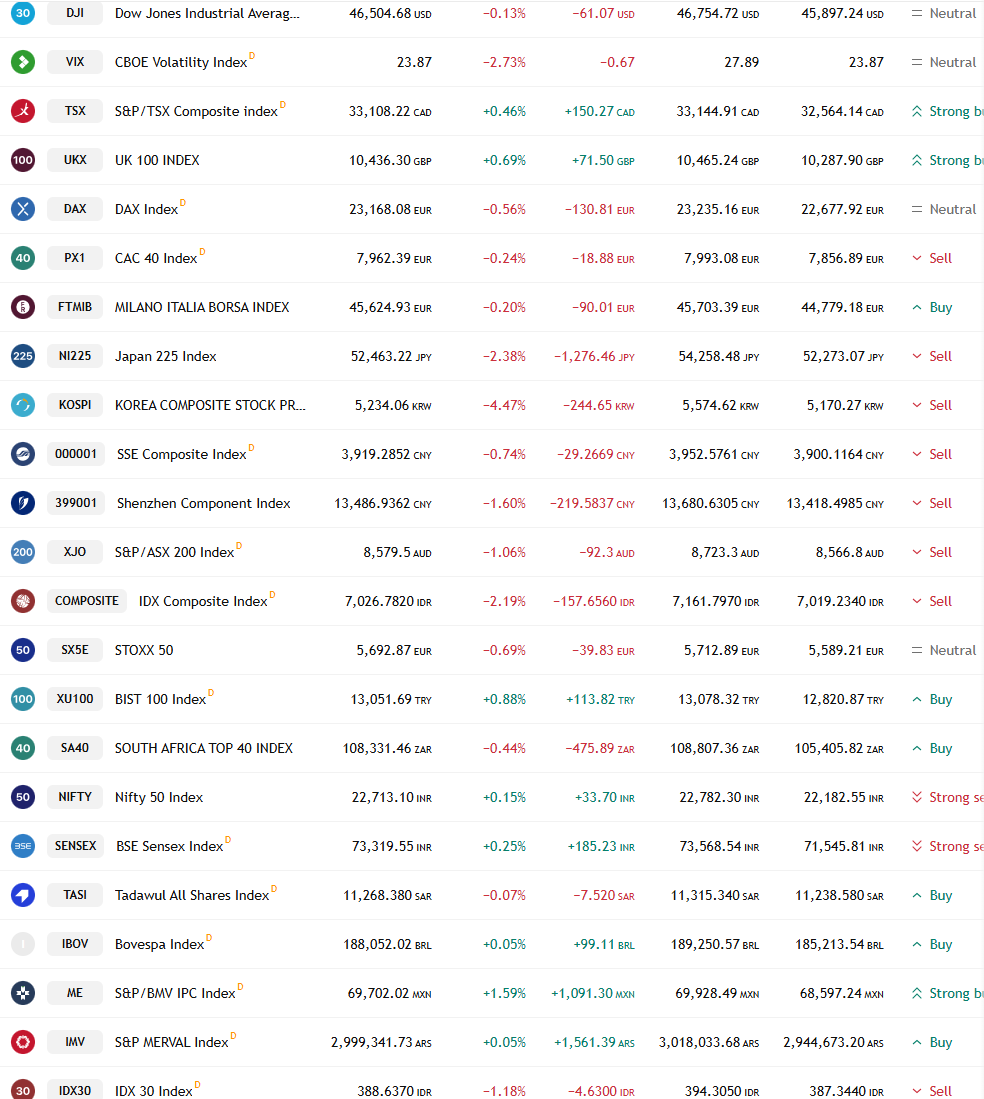Open the SENSEX ticker symbol badge
984x1099 pixels.
(76, 846)
